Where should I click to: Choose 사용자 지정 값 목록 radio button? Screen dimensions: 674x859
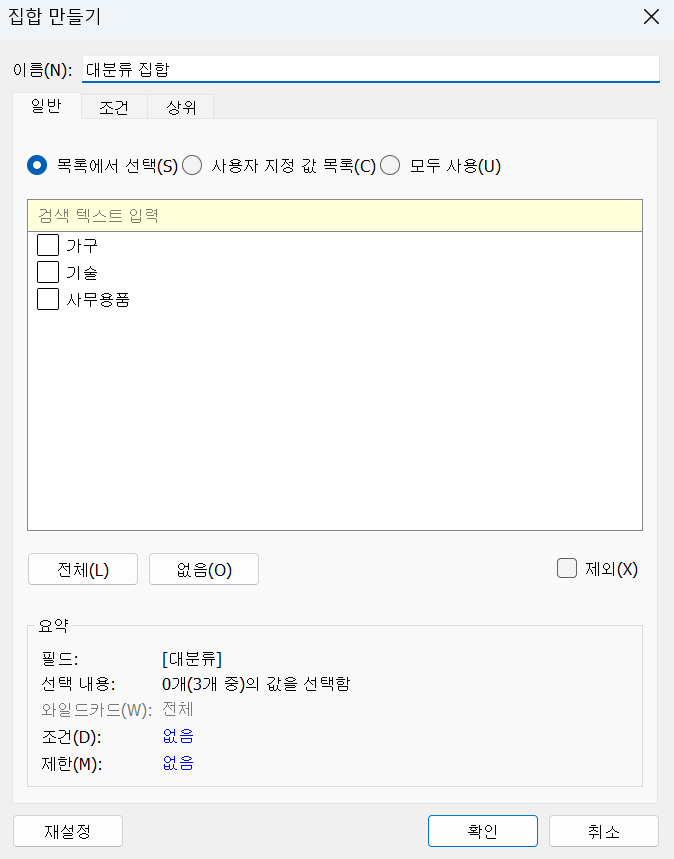click(x=192, y=166)
